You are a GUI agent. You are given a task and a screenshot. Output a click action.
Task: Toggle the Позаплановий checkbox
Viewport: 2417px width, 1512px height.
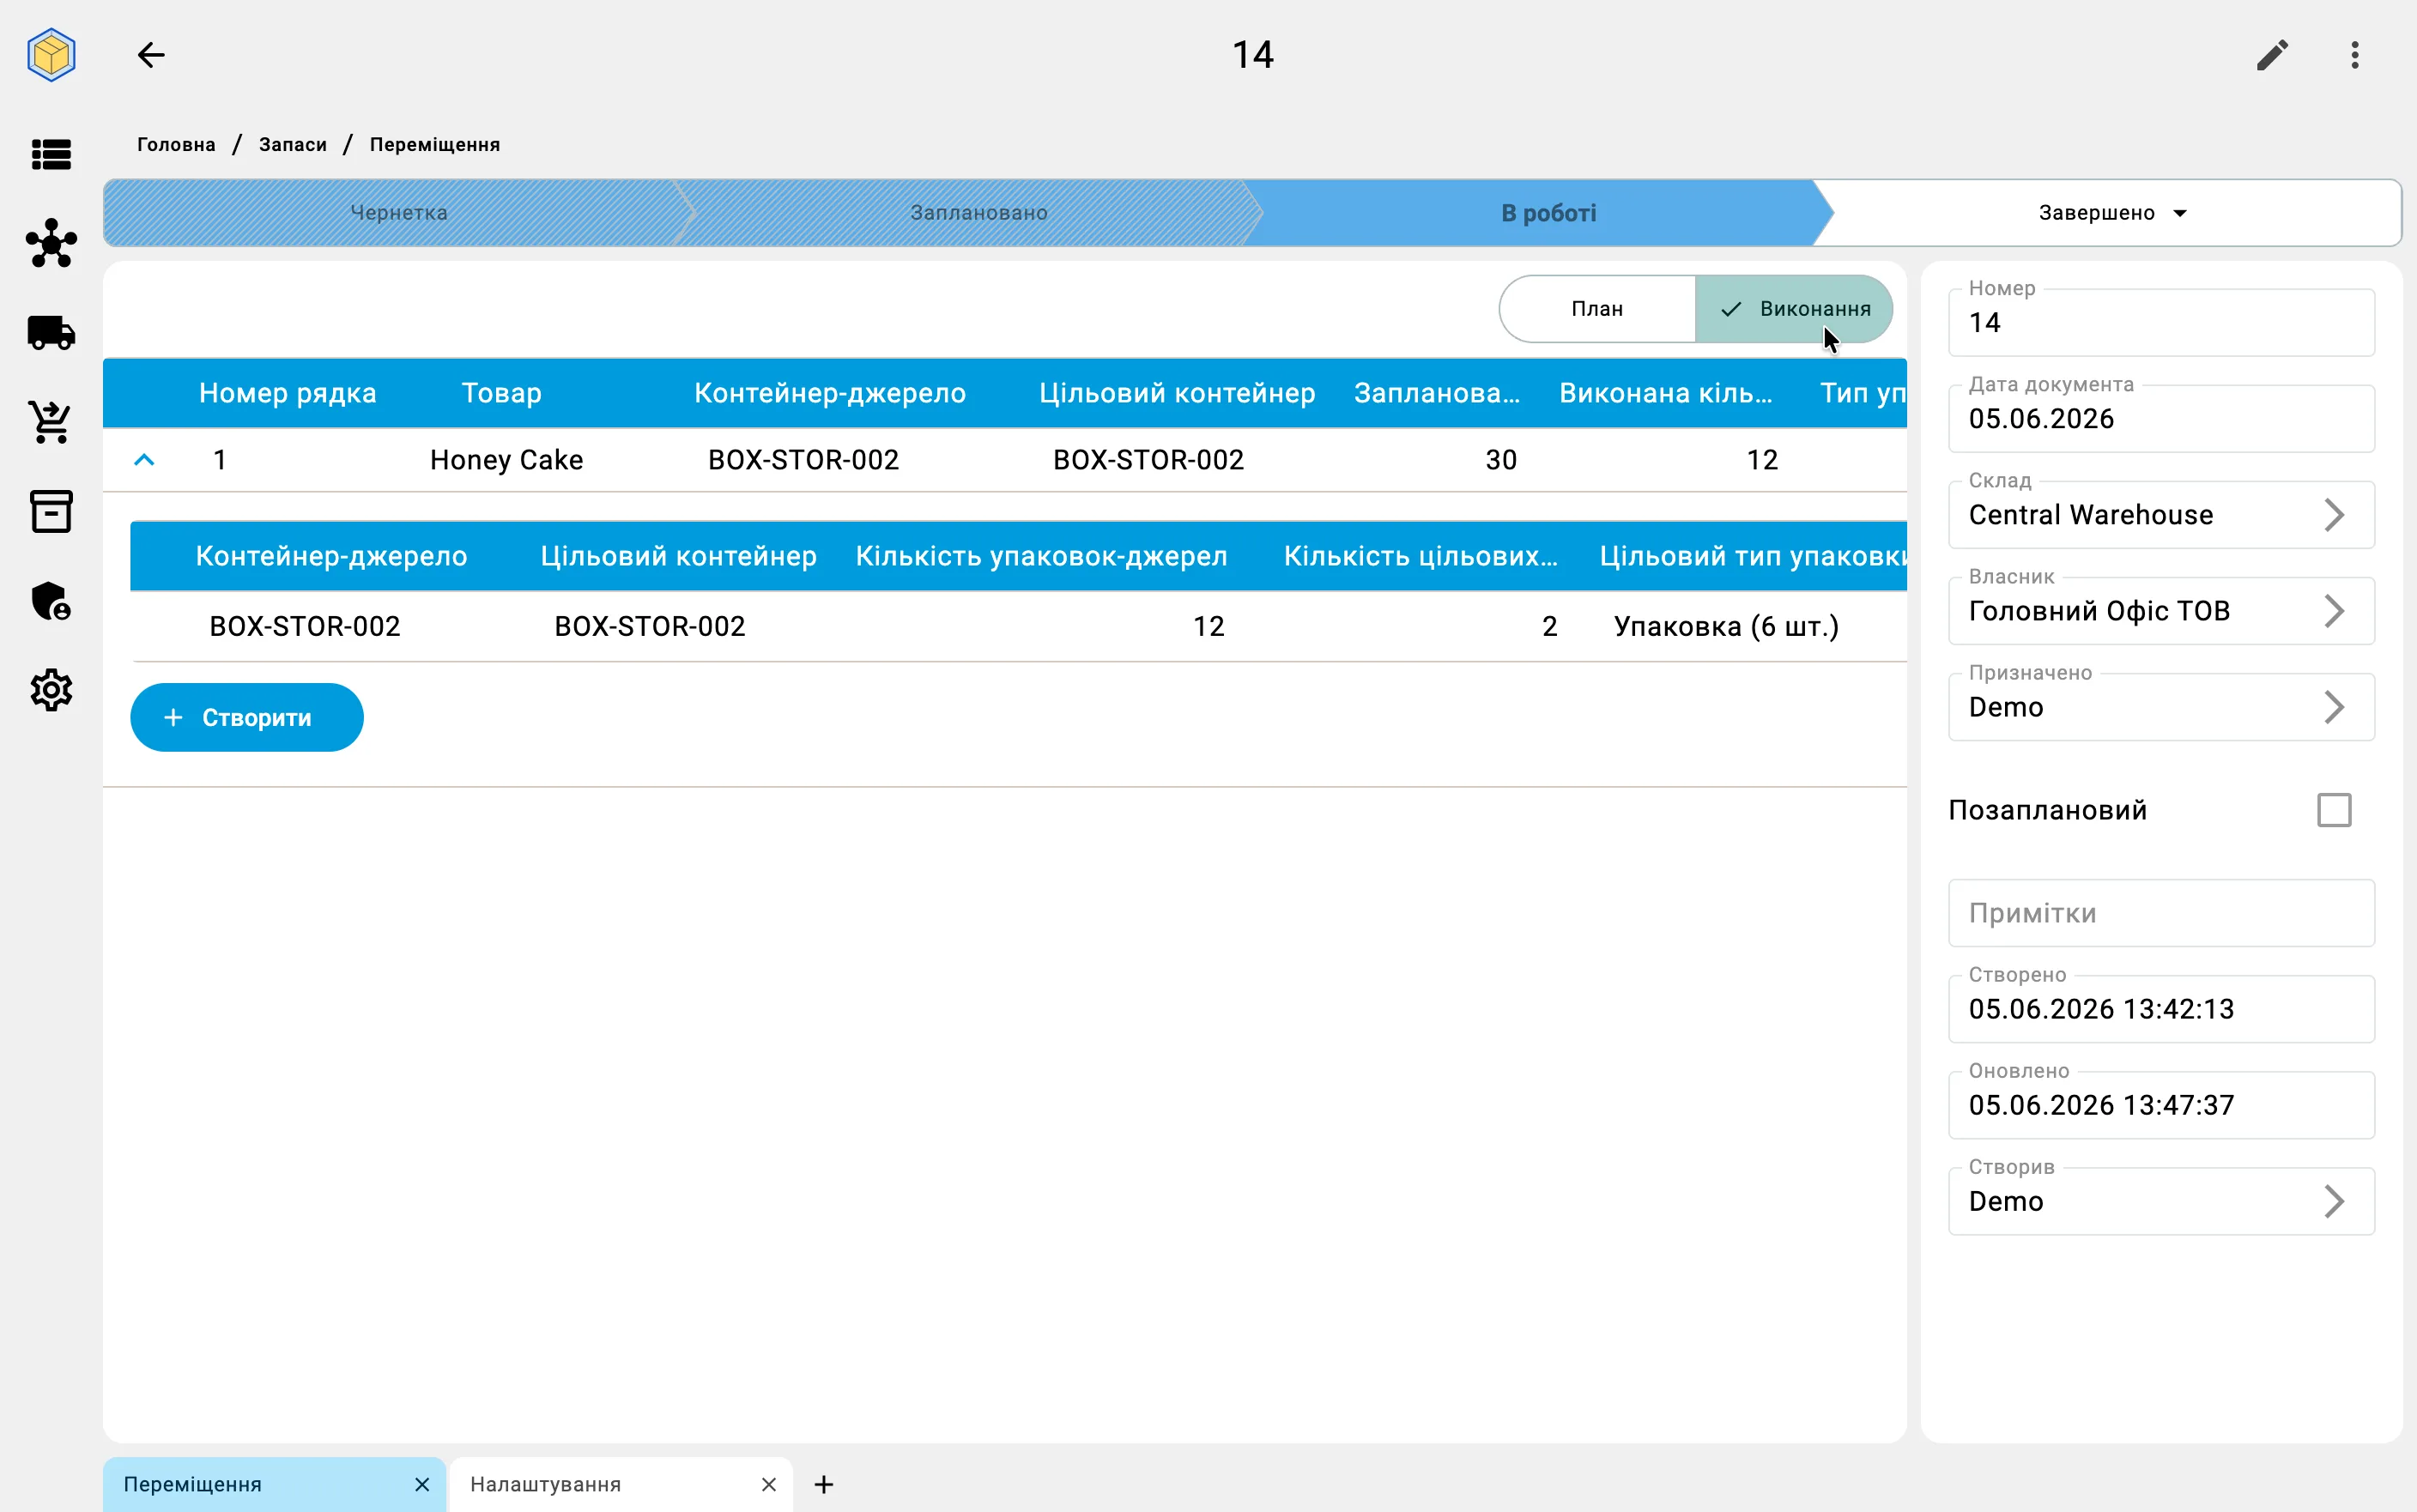coord(2334,810)
